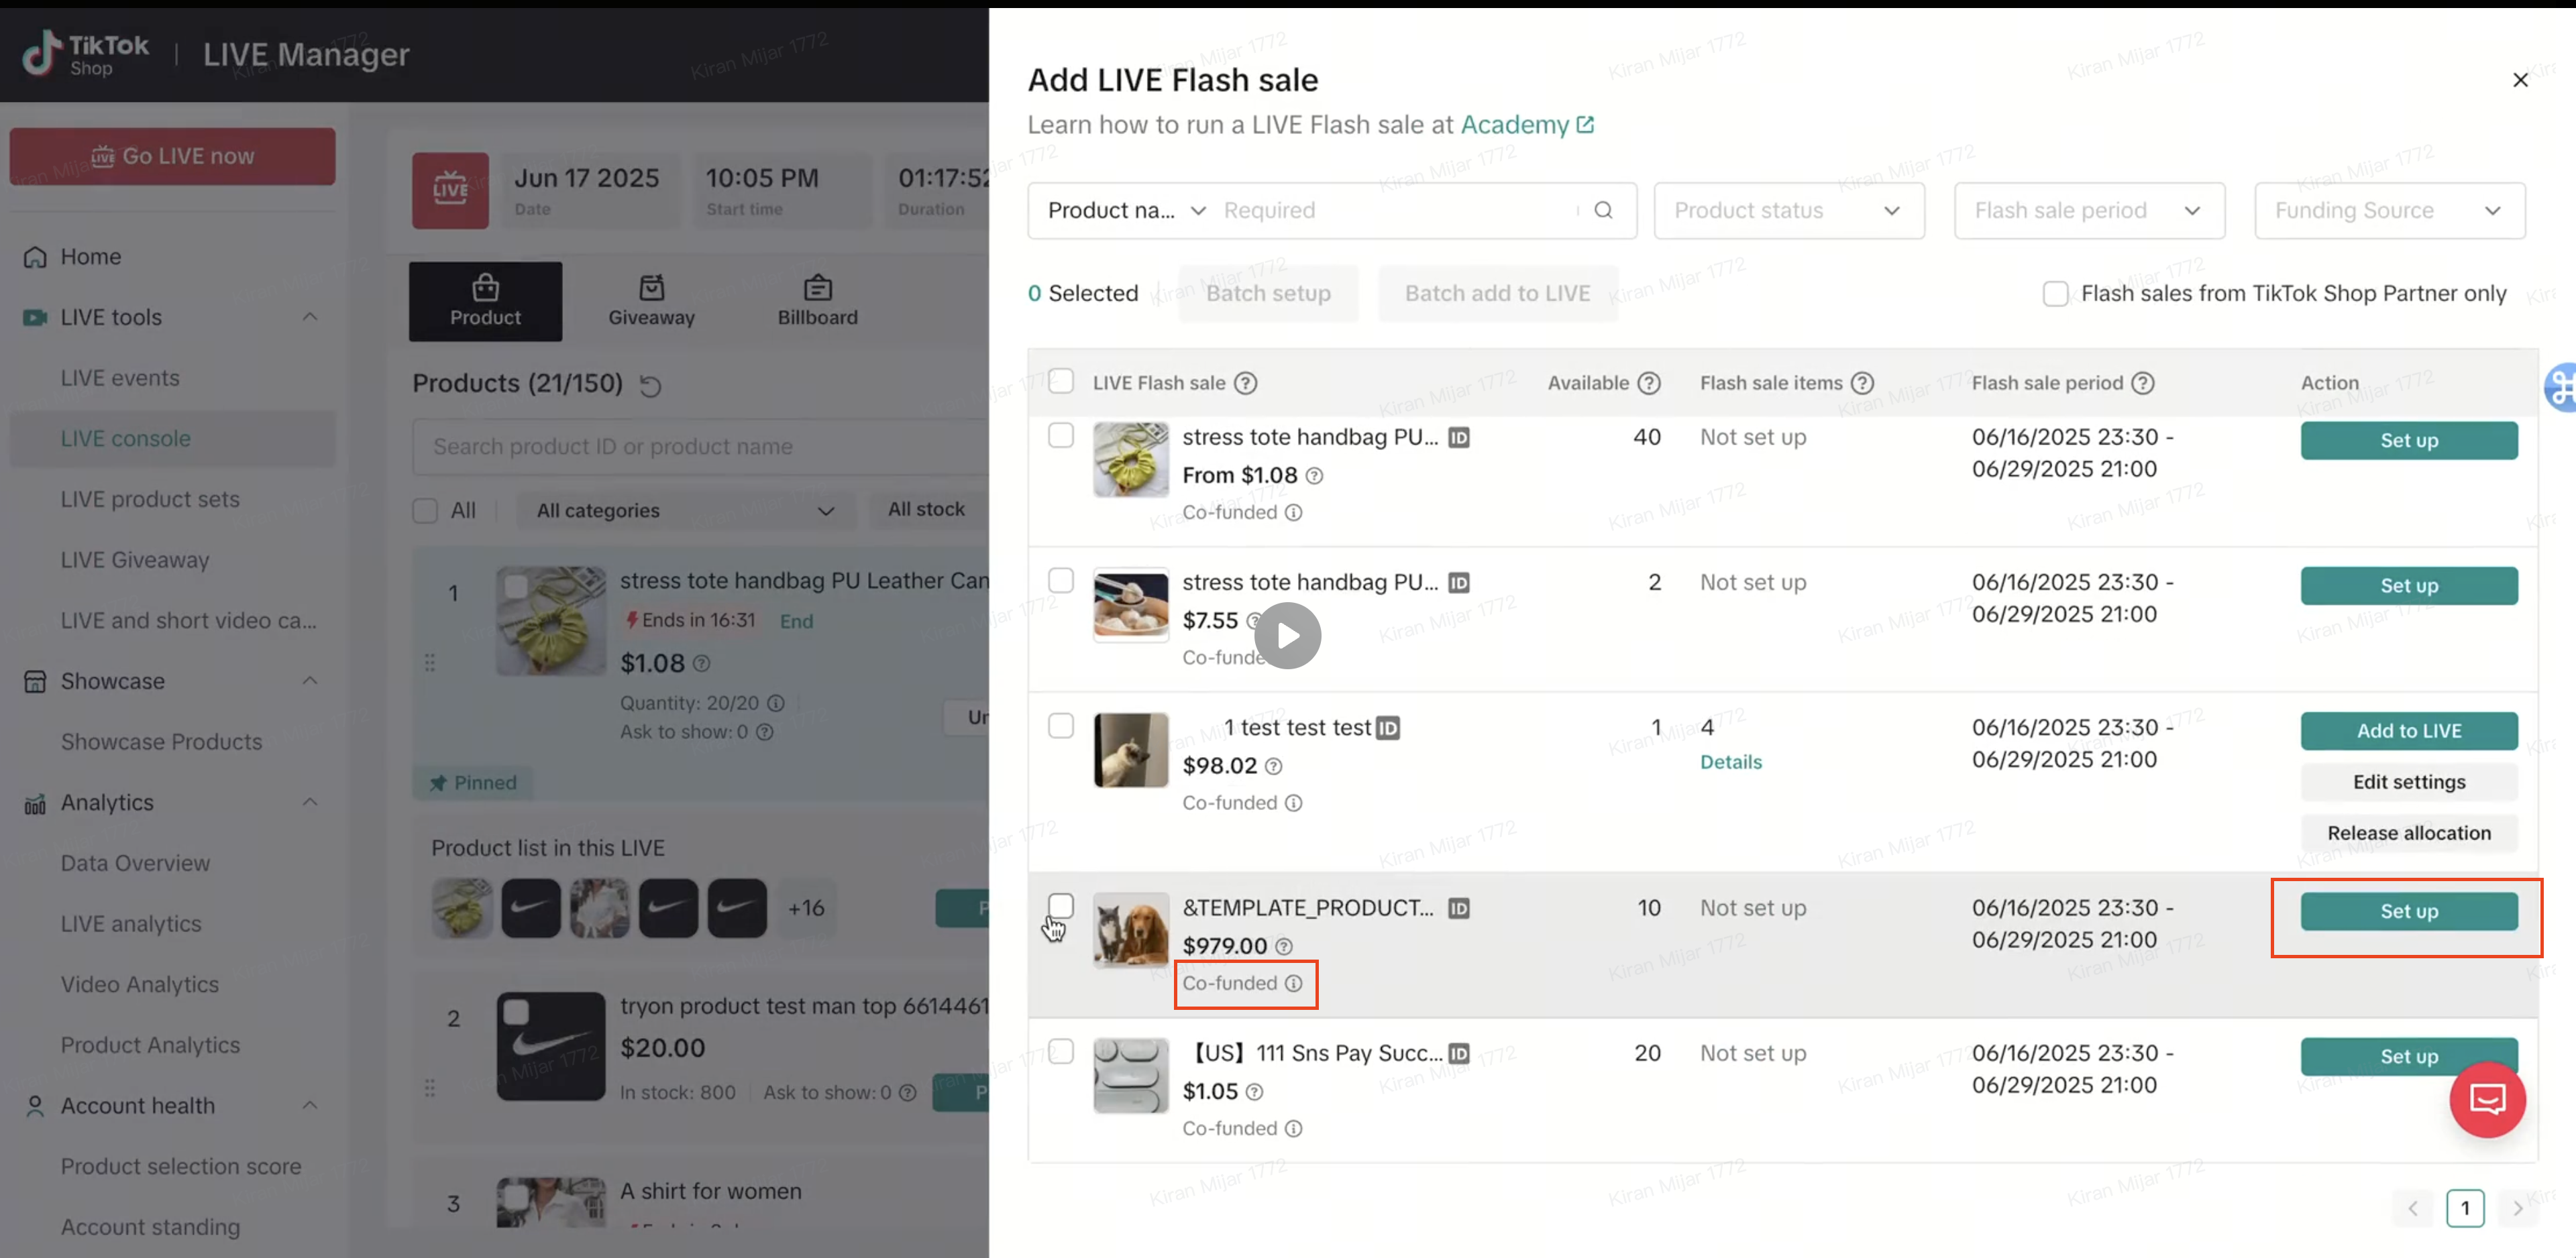Screen dimensions: 2576x1258
Task: Click the ID badge next to 1 test test test
Action: (x=1388, y=728)
